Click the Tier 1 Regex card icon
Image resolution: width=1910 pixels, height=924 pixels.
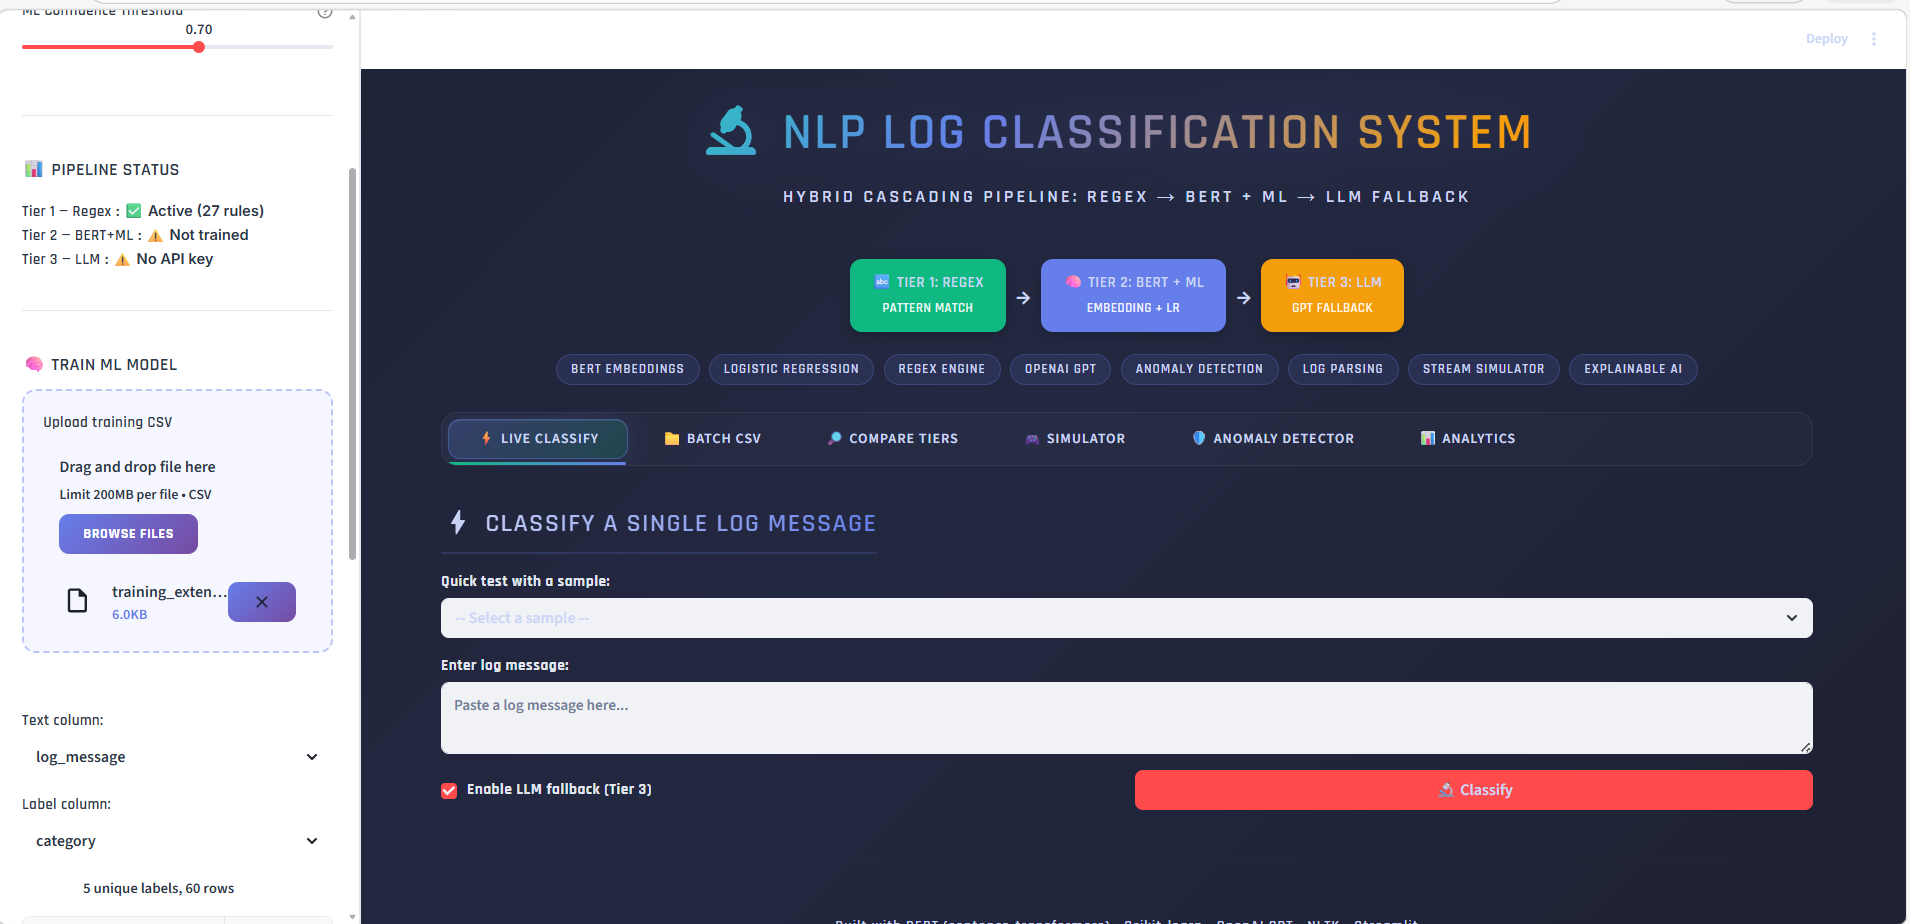882,282
